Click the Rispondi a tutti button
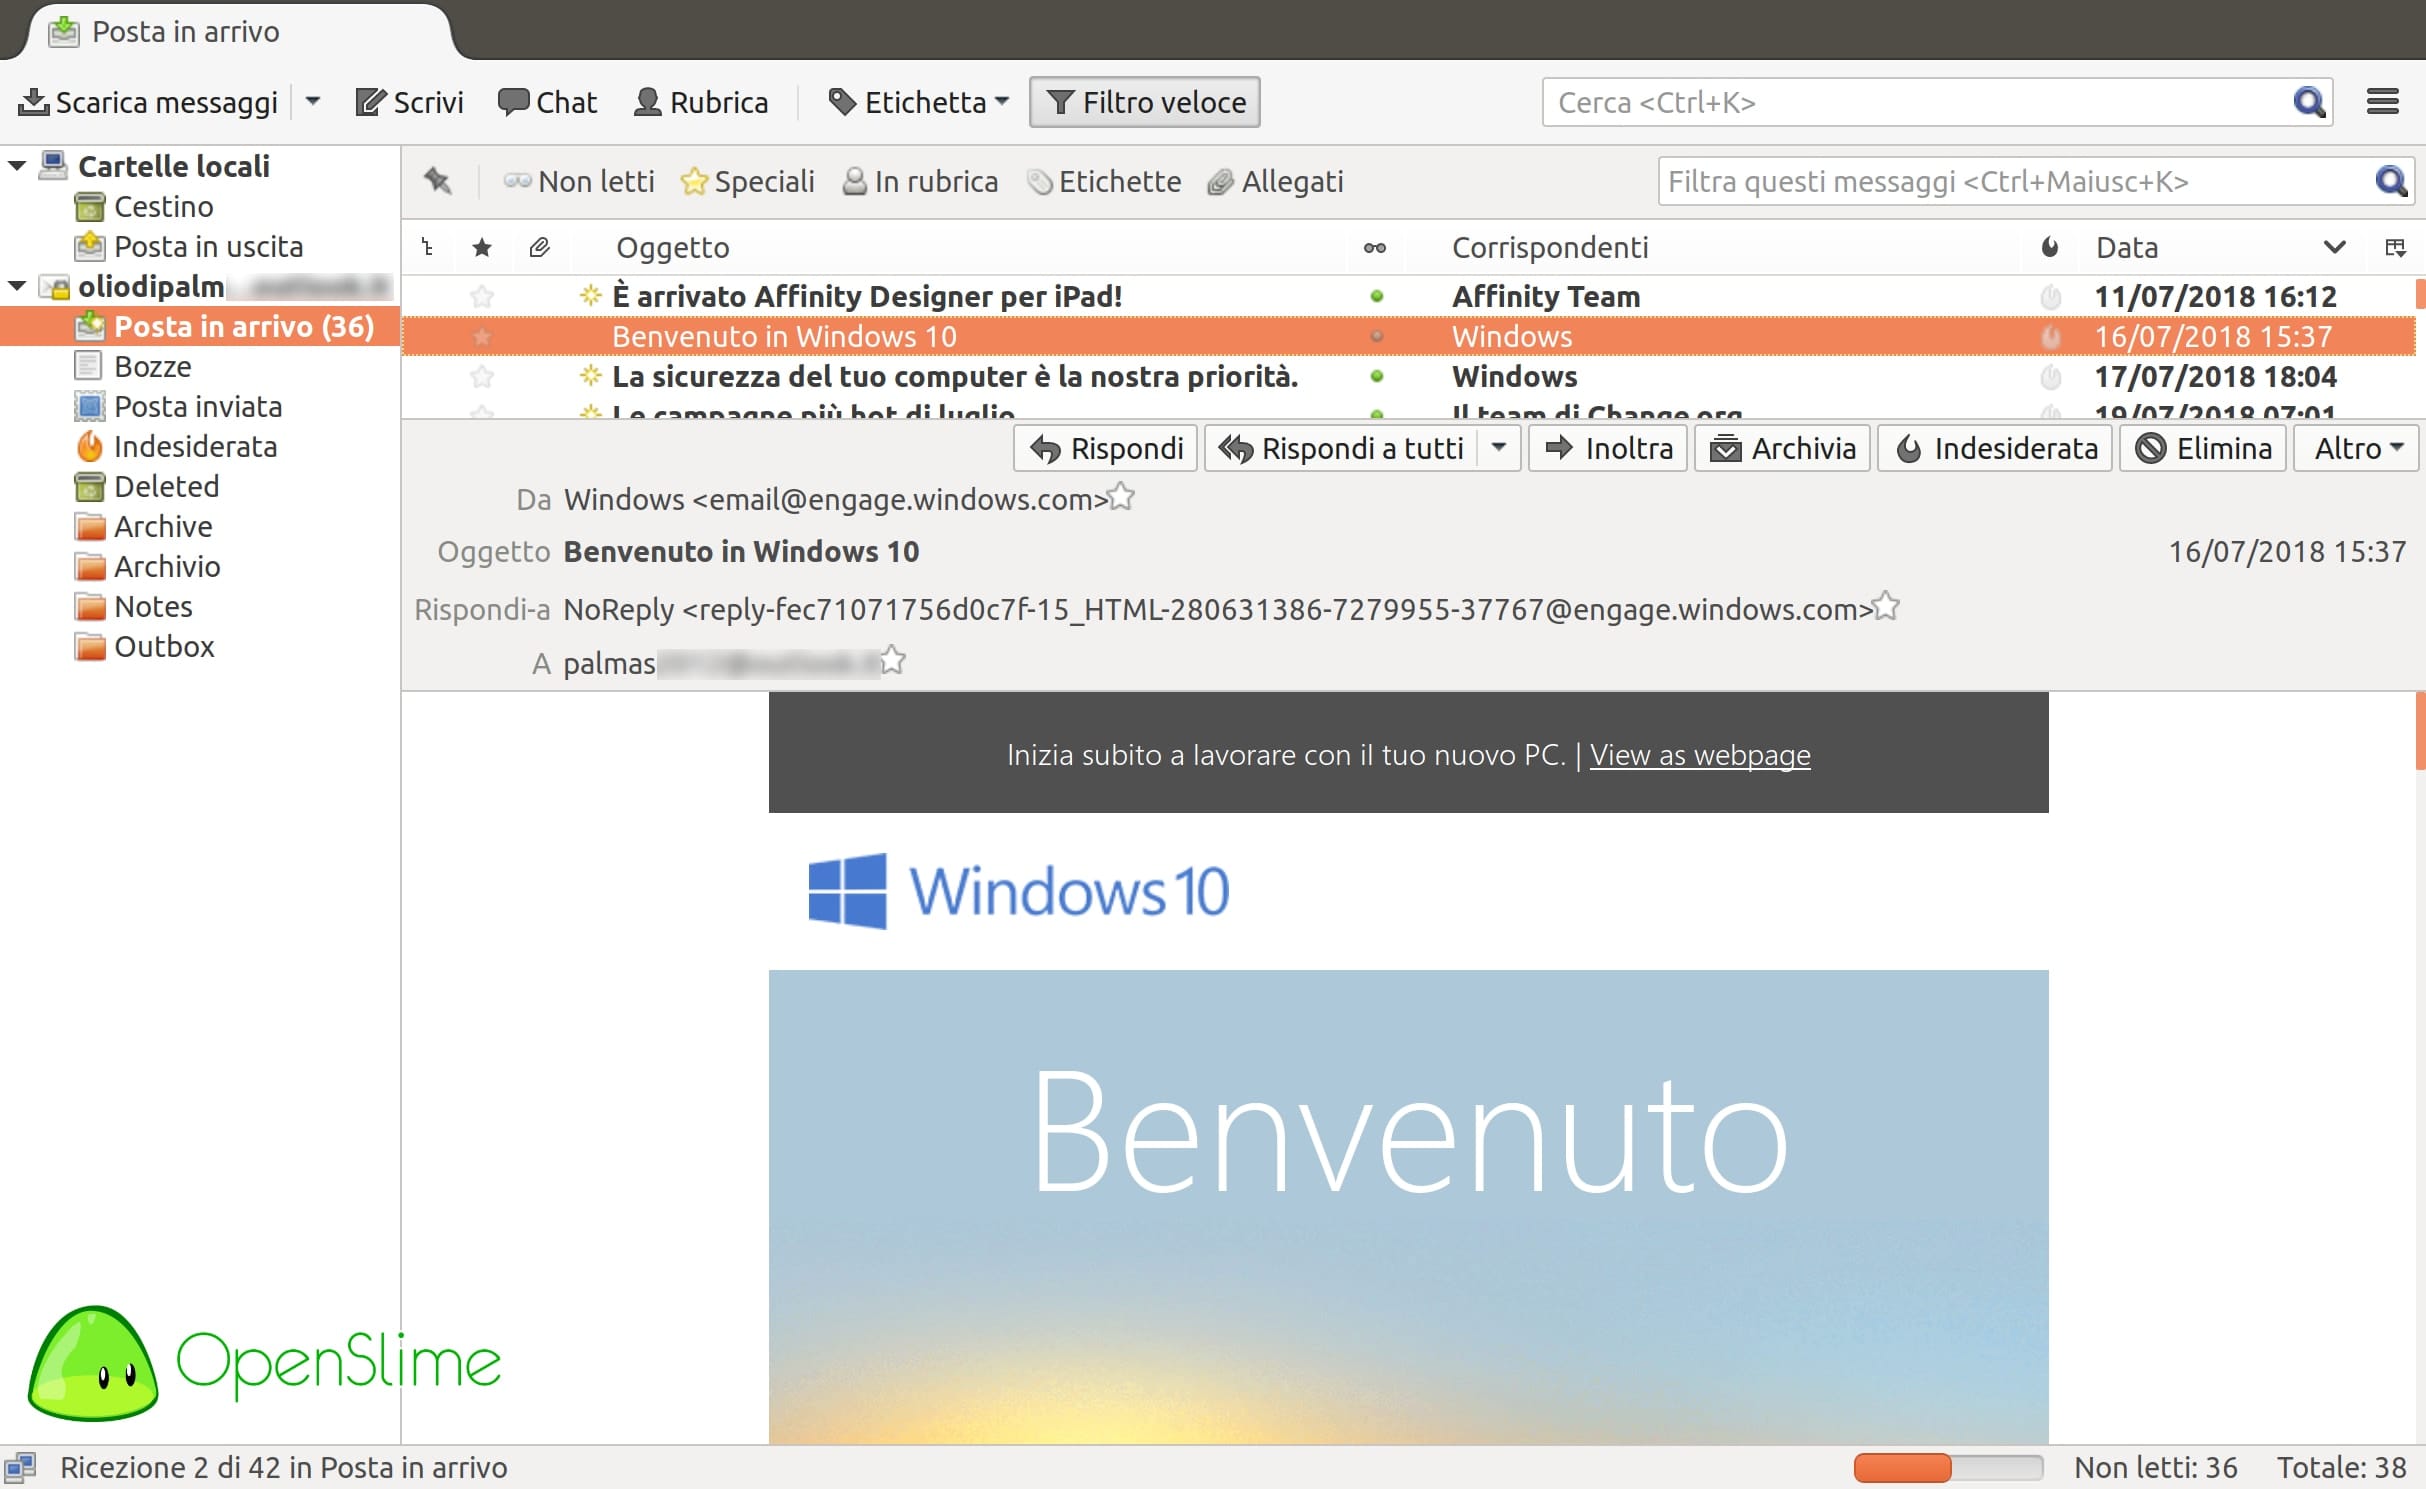Viewport: 2426px width, 1489px height. coord(1341,448)
